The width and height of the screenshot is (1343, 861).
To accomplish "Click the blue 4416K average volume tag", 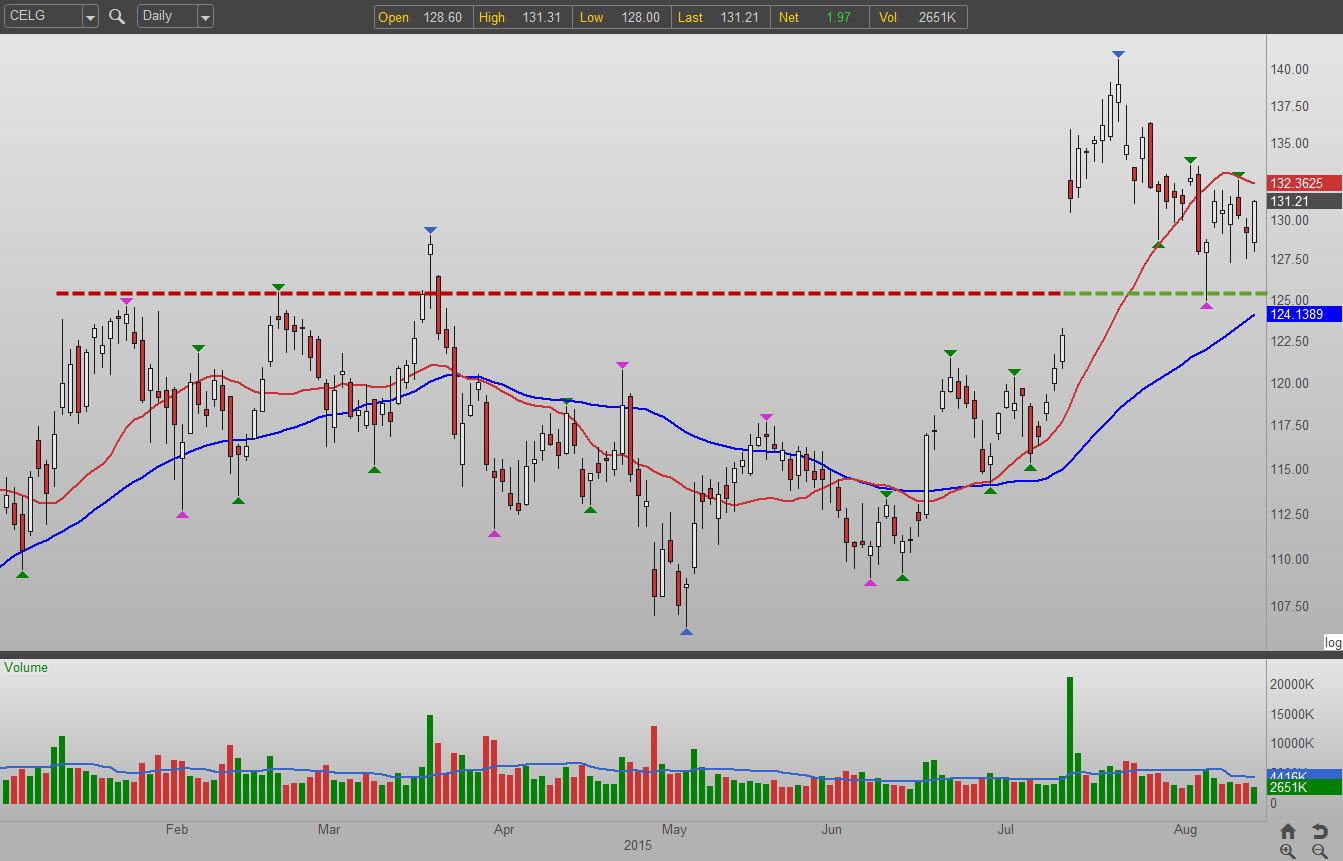I will tap(1304, 775).
